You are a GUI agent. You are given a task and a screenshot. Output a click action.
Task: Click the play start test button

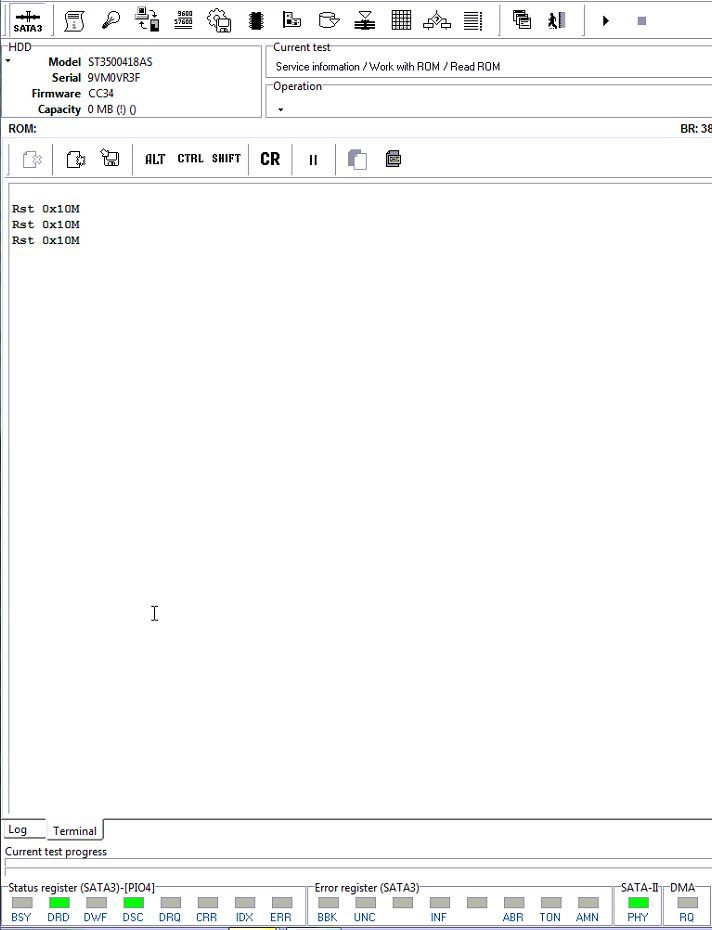click(x=605, y=20)
